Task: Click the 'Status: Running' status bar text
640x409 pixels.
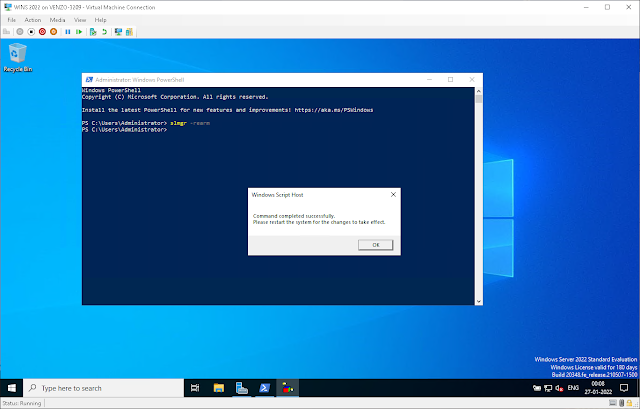Action: [x=22, y=403]
